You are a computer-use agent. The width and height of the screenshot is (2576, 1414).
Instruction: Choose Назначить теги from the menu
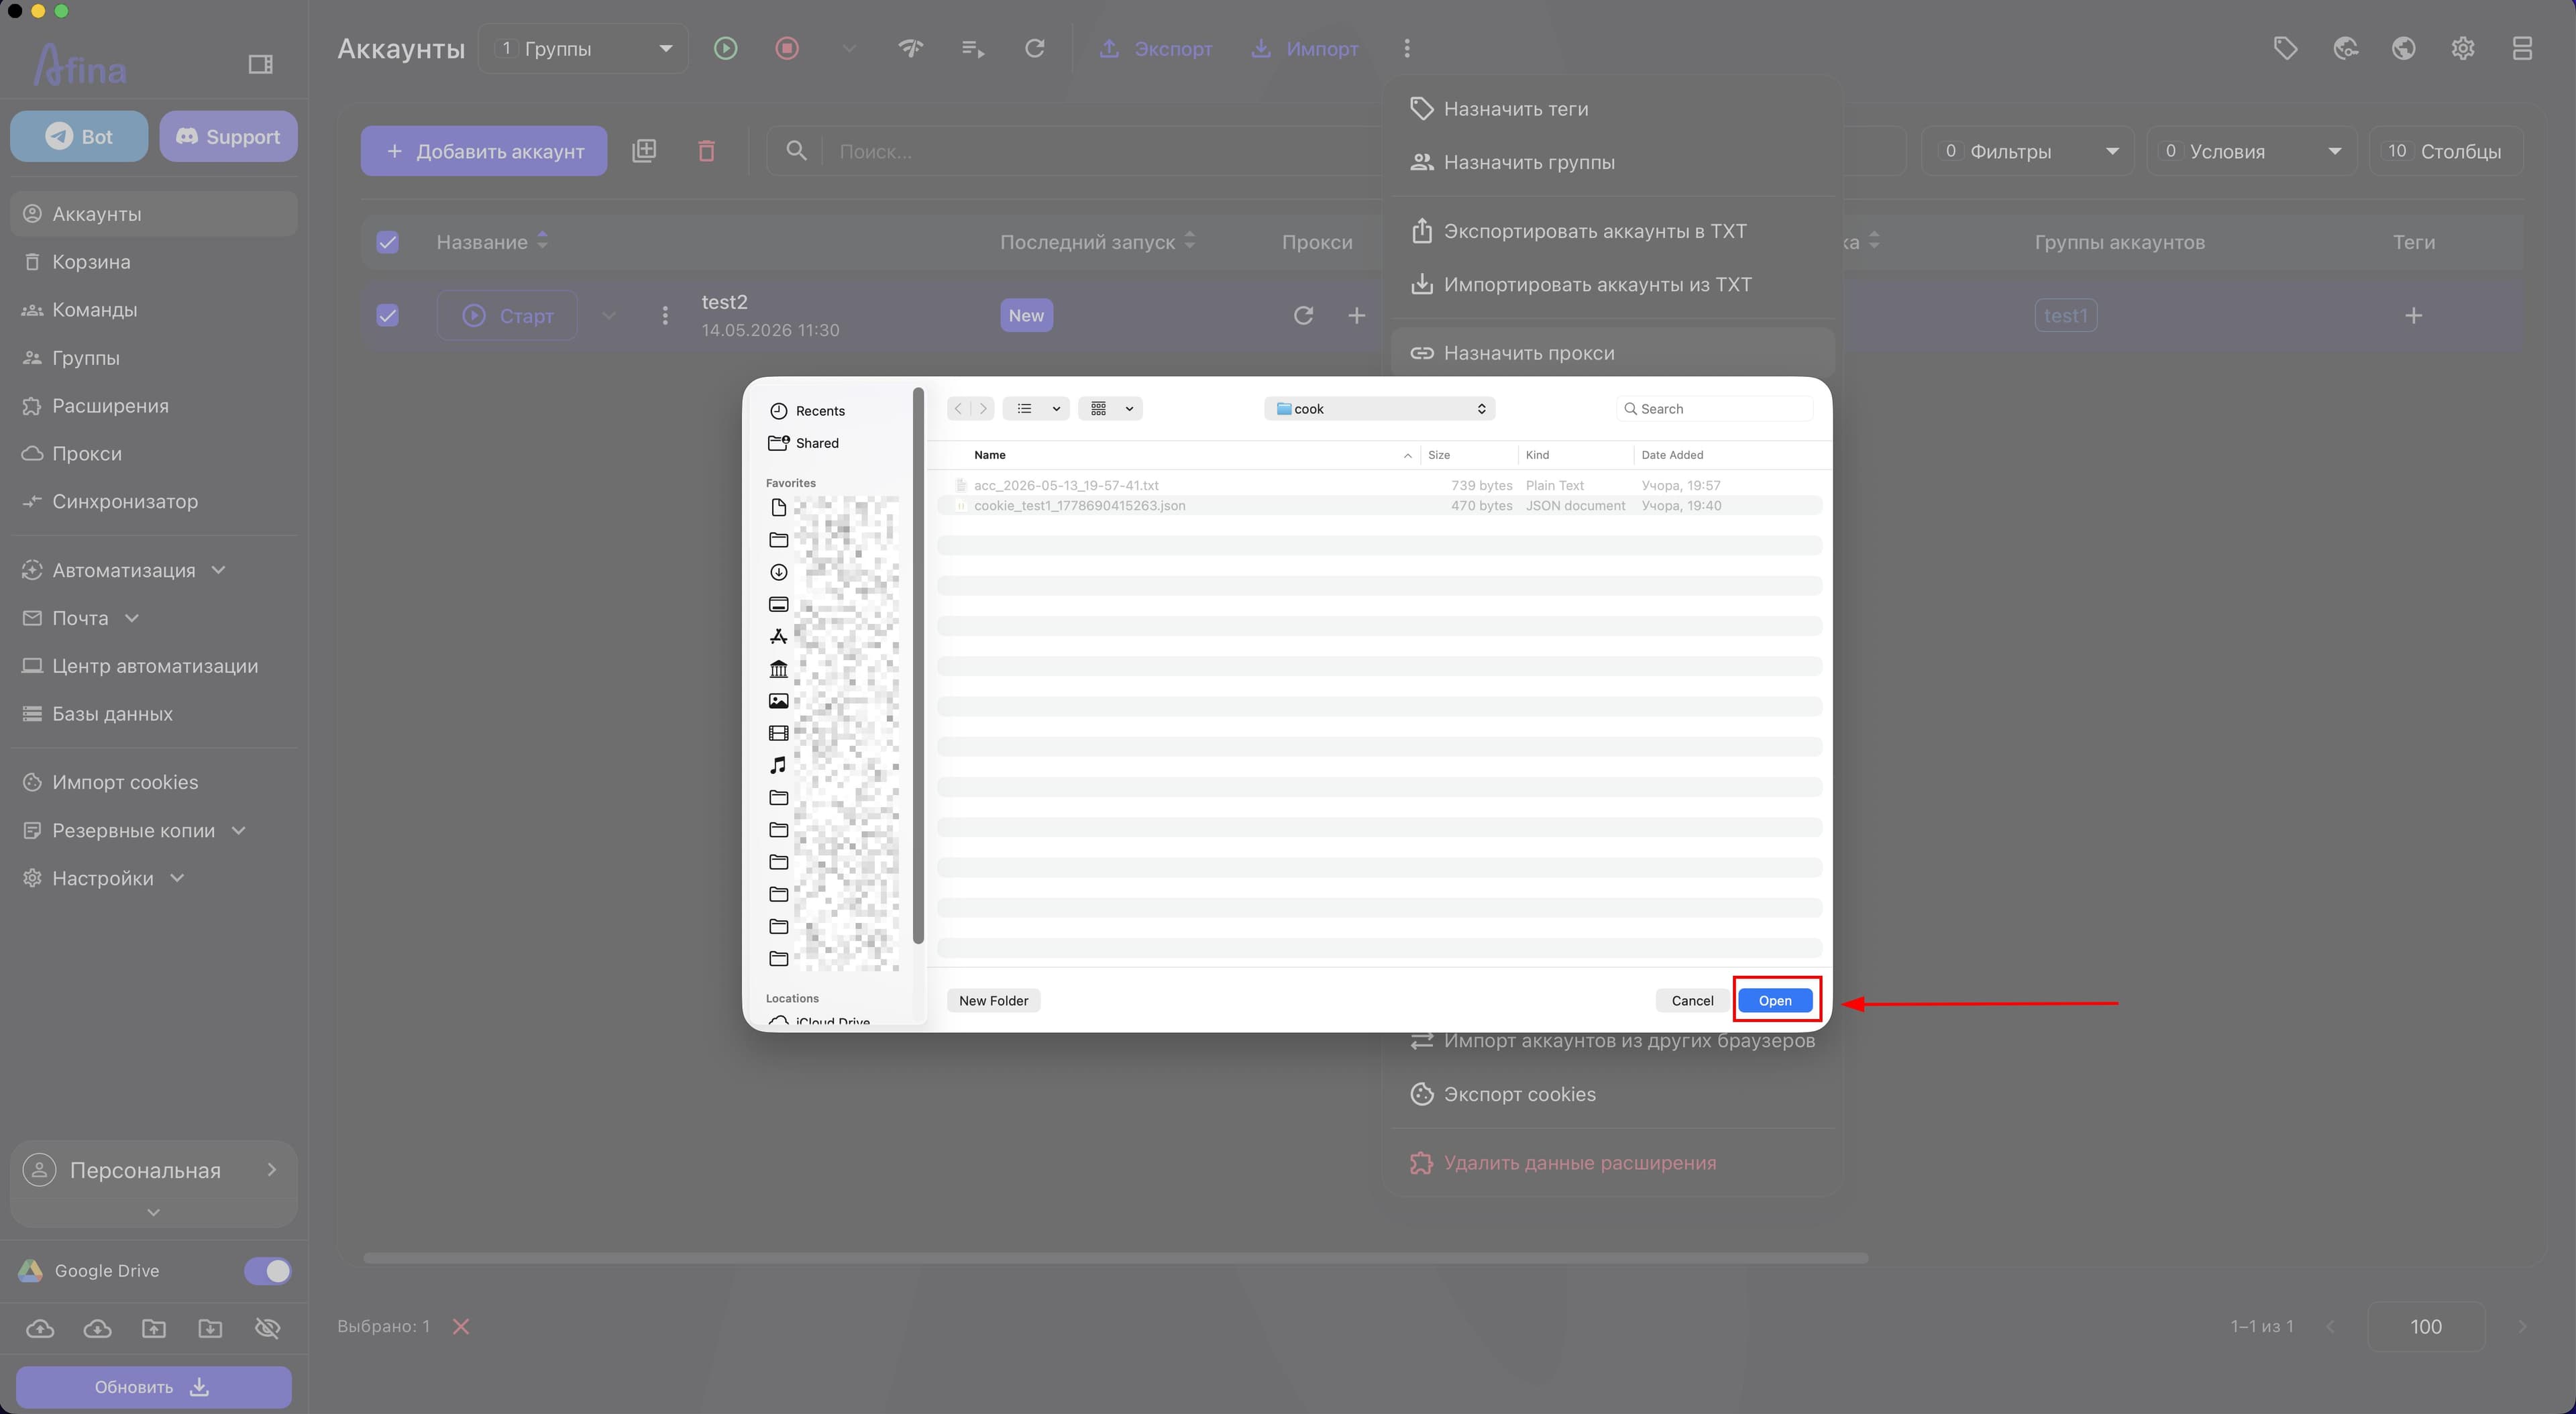pyautogui.click(x=1612, y=109)
